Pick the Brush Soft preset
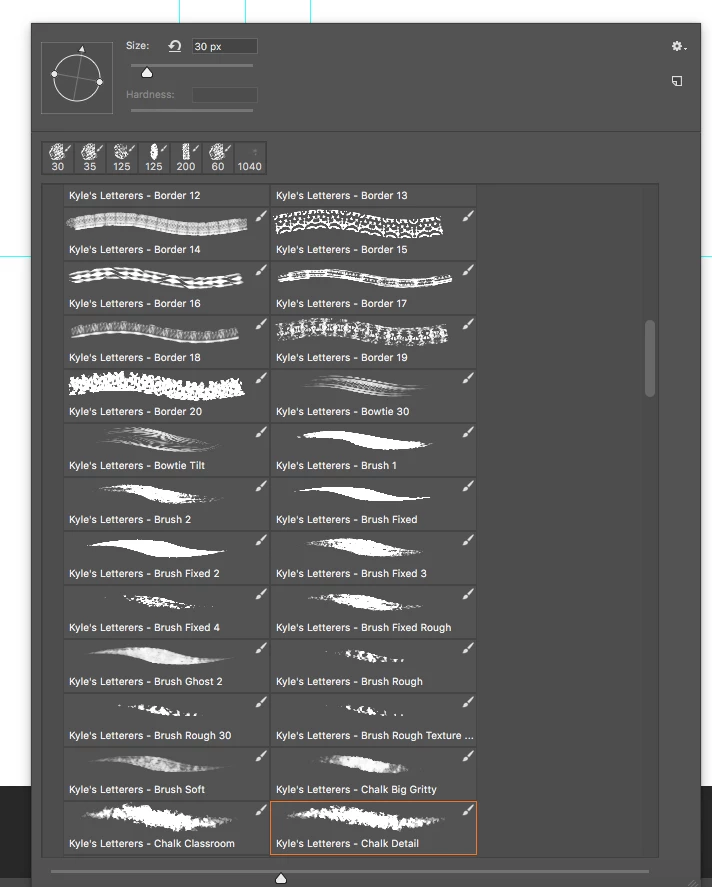The width and height of the screenshot is (712, 887). 166,774
